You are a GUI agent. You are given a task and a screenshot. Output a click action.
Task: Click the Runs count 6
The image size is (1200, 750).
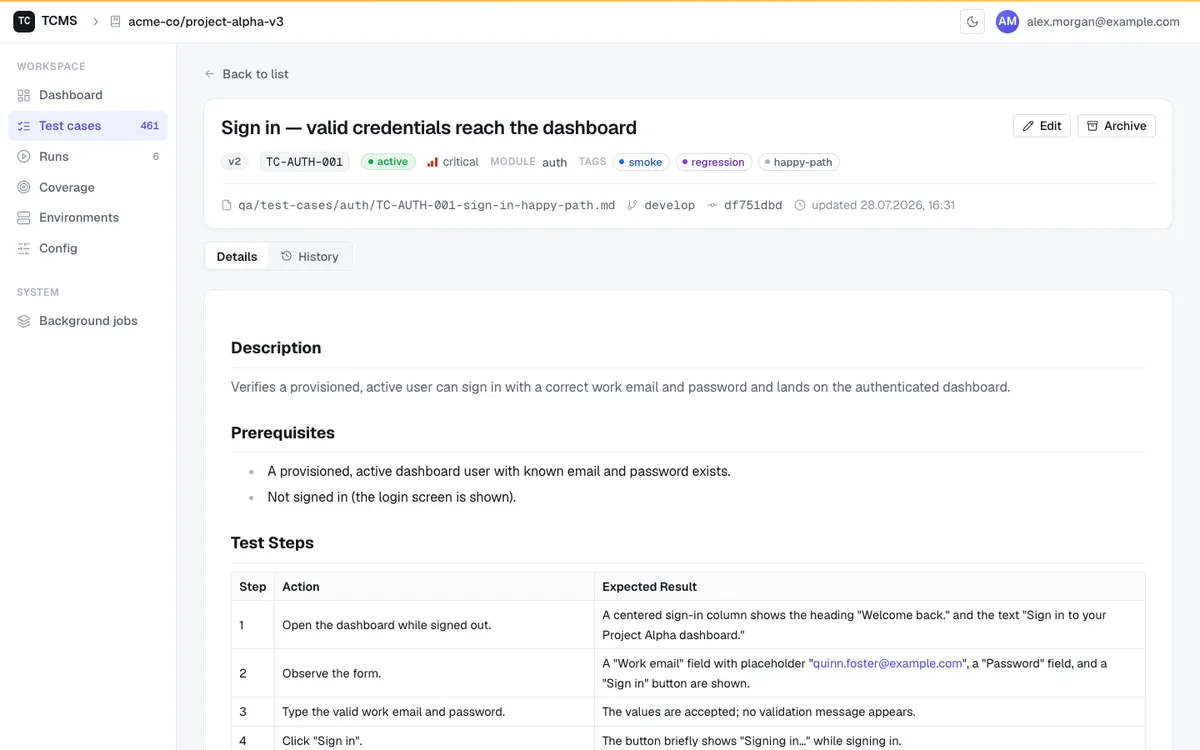(156, 156)
